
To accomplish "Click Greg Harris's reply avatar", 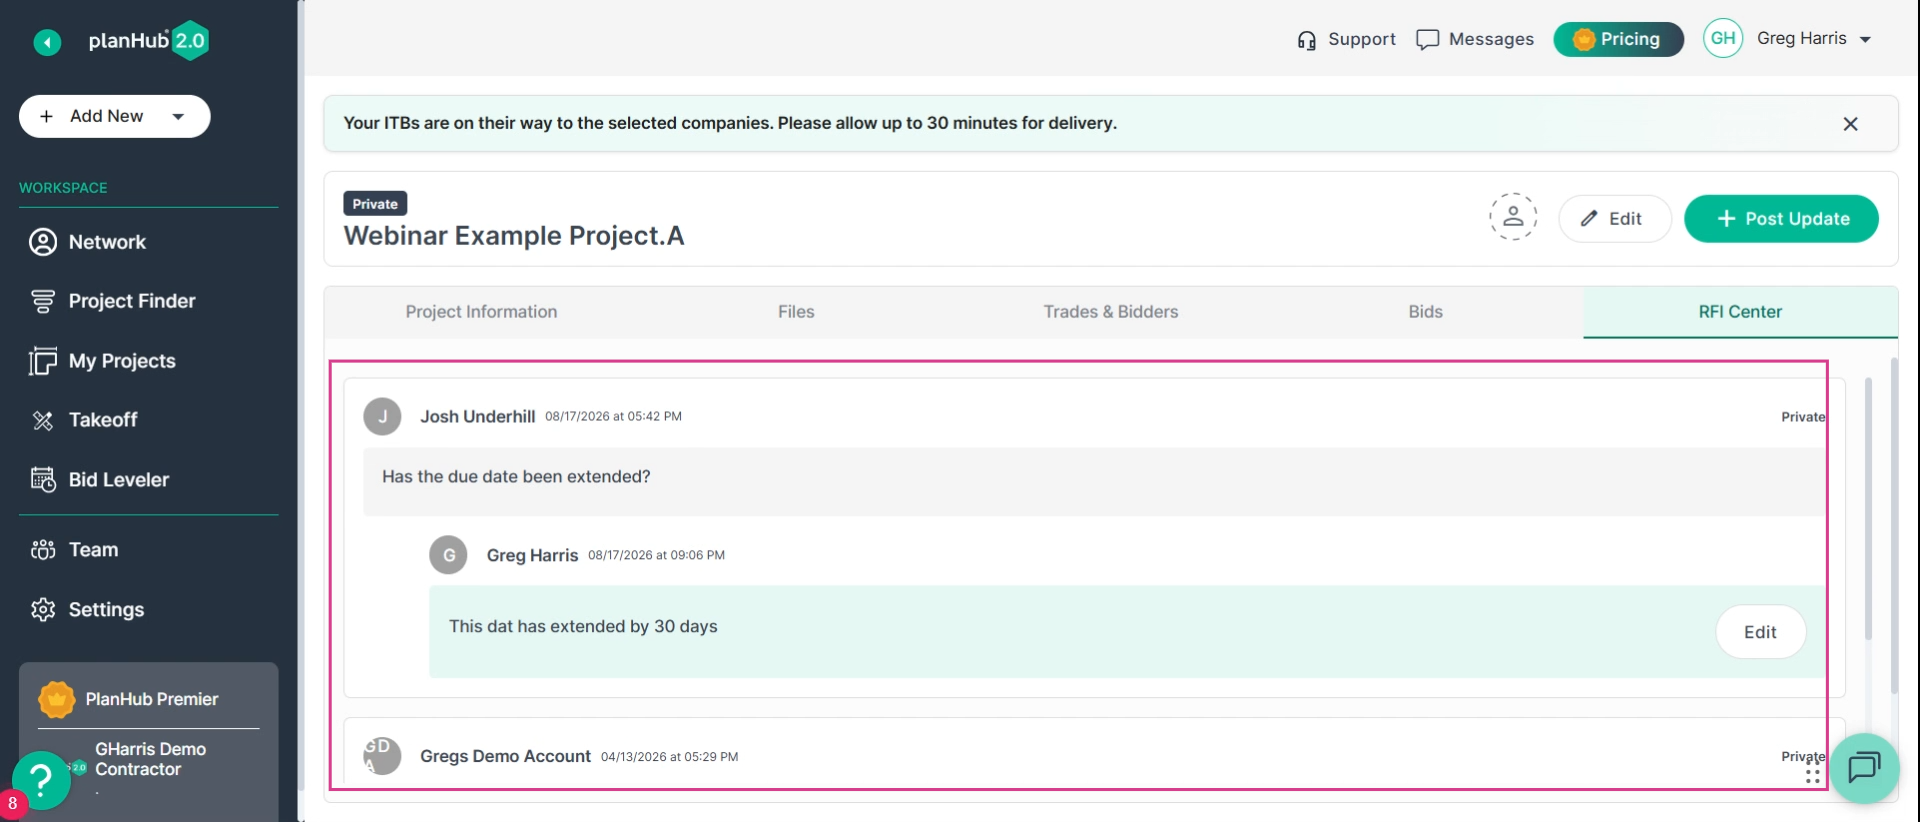I will tap(448, 555).
